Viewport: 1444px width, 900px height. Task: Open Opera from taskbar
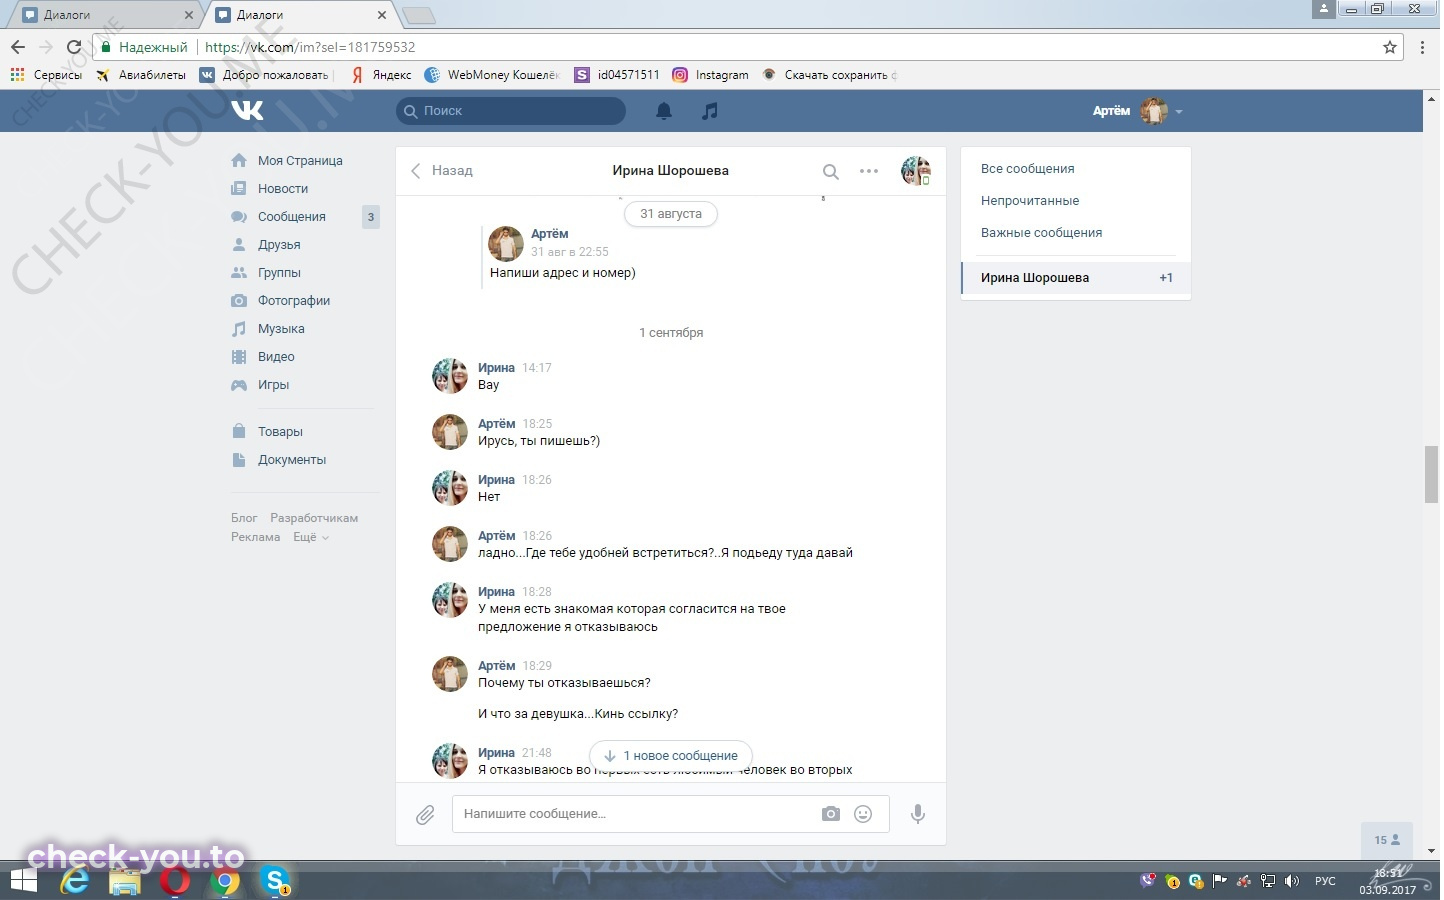pos(175,882)
